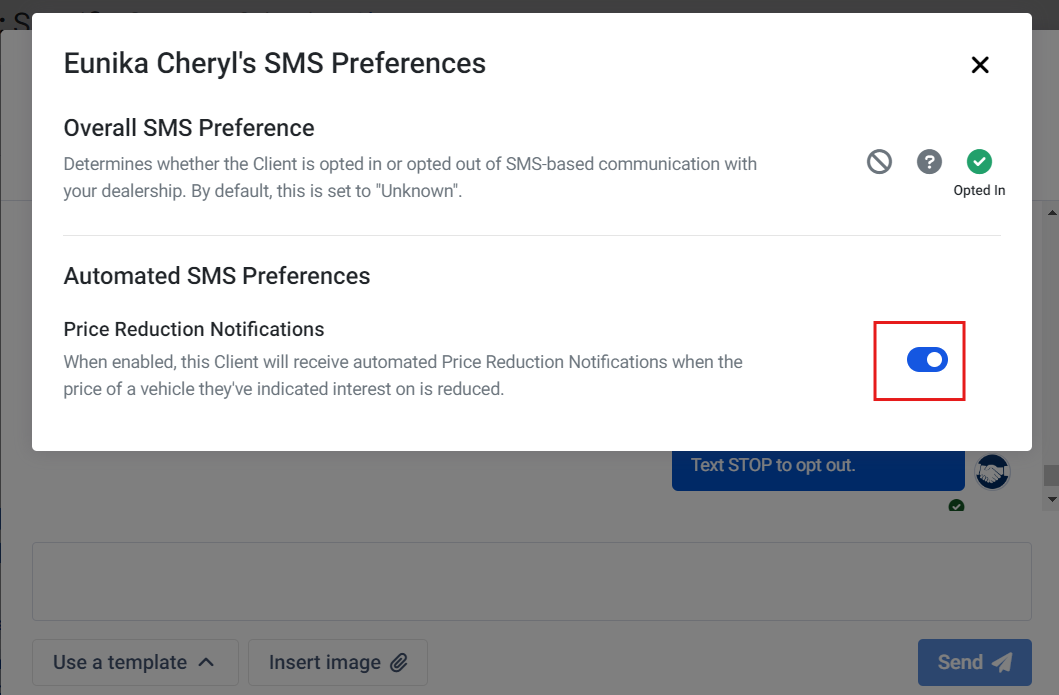1059x695 pixels.
Task: Close the SMS Preferences dialog
Action: click(x=979, y=65)
